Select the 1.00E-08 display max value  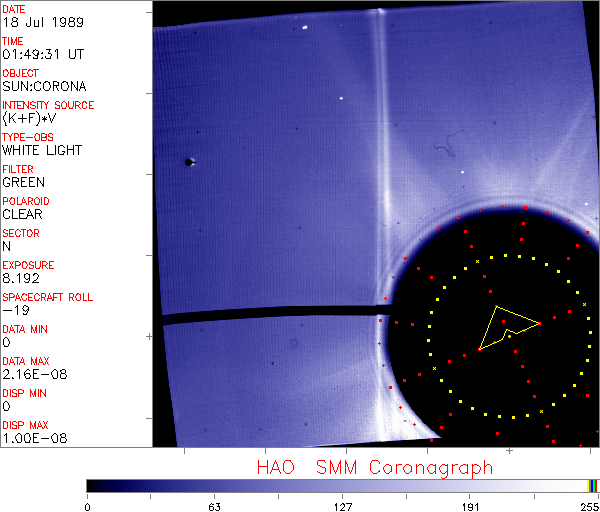(x=35, y=439)
